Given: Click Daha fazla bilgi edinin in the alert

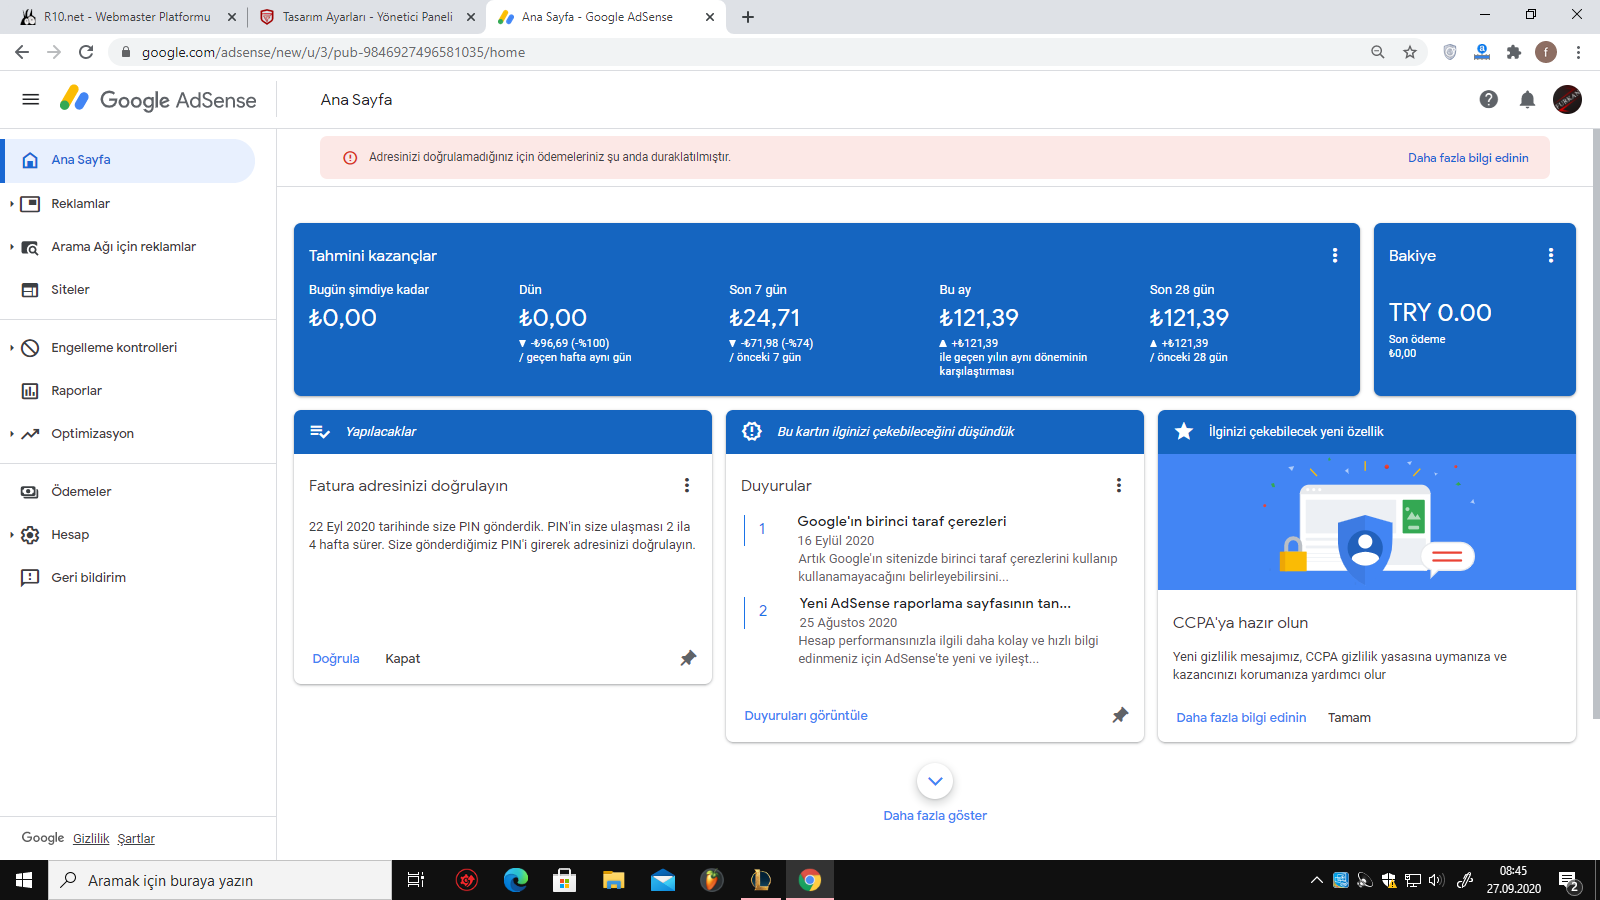Looking at the screenshot, I should (x=1468, y=158).
